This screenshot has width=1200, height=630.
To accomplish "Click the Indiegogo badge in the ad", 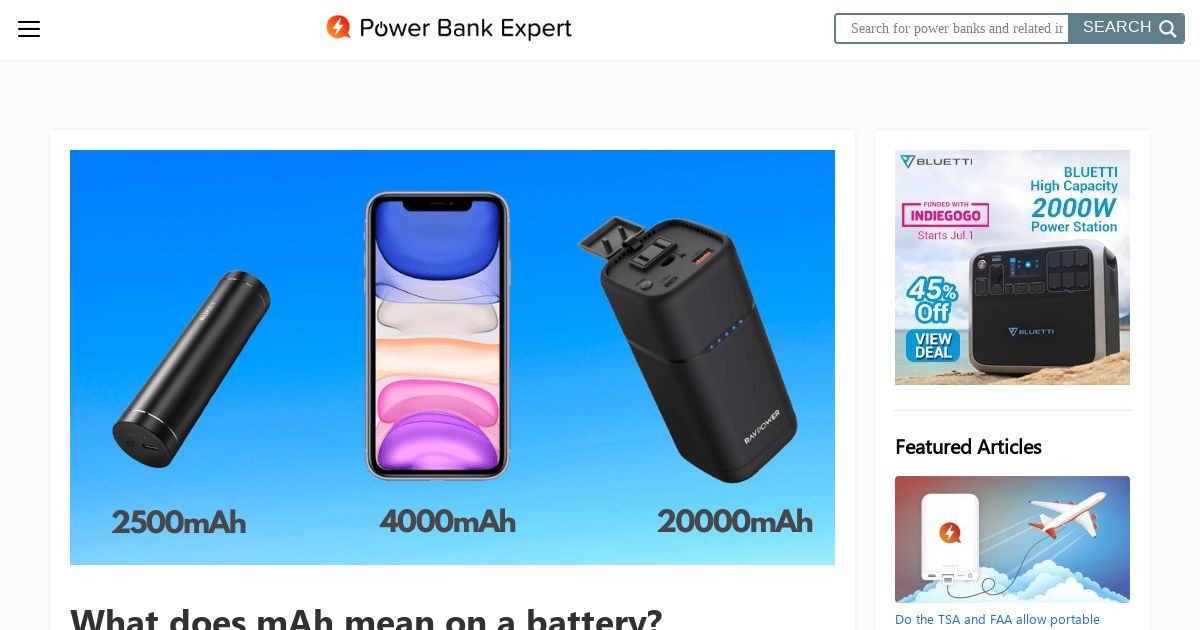I will [x=945, y=214].
